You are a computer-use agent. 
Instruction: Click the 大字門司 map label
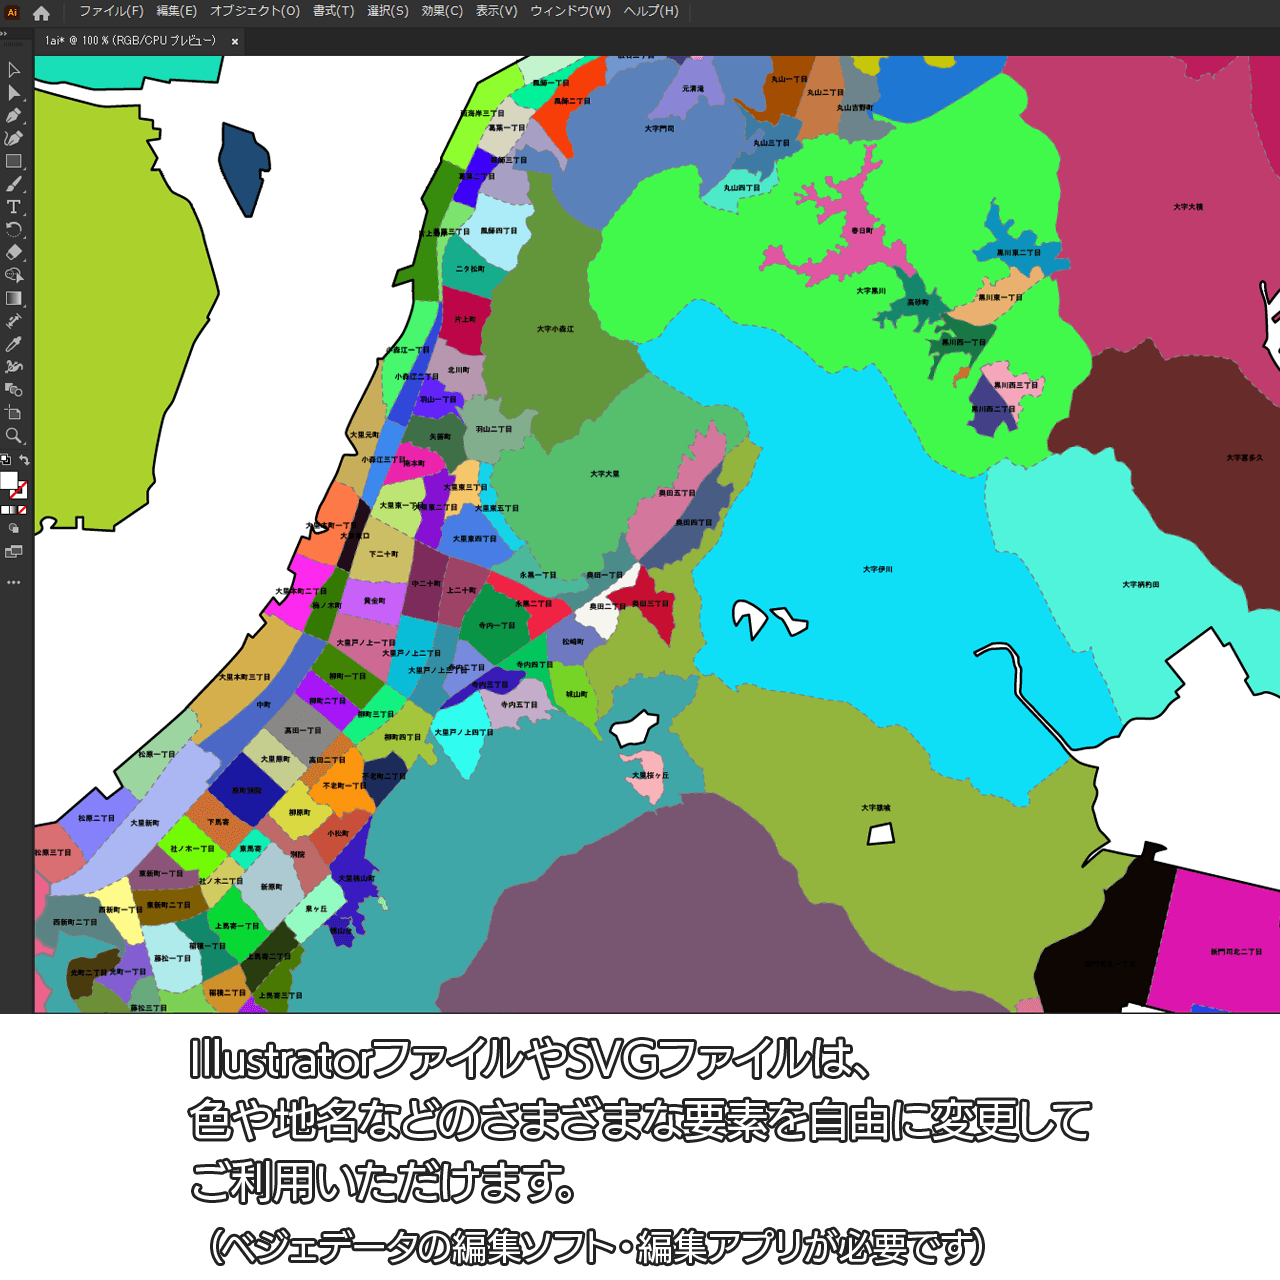click(660, 129)
